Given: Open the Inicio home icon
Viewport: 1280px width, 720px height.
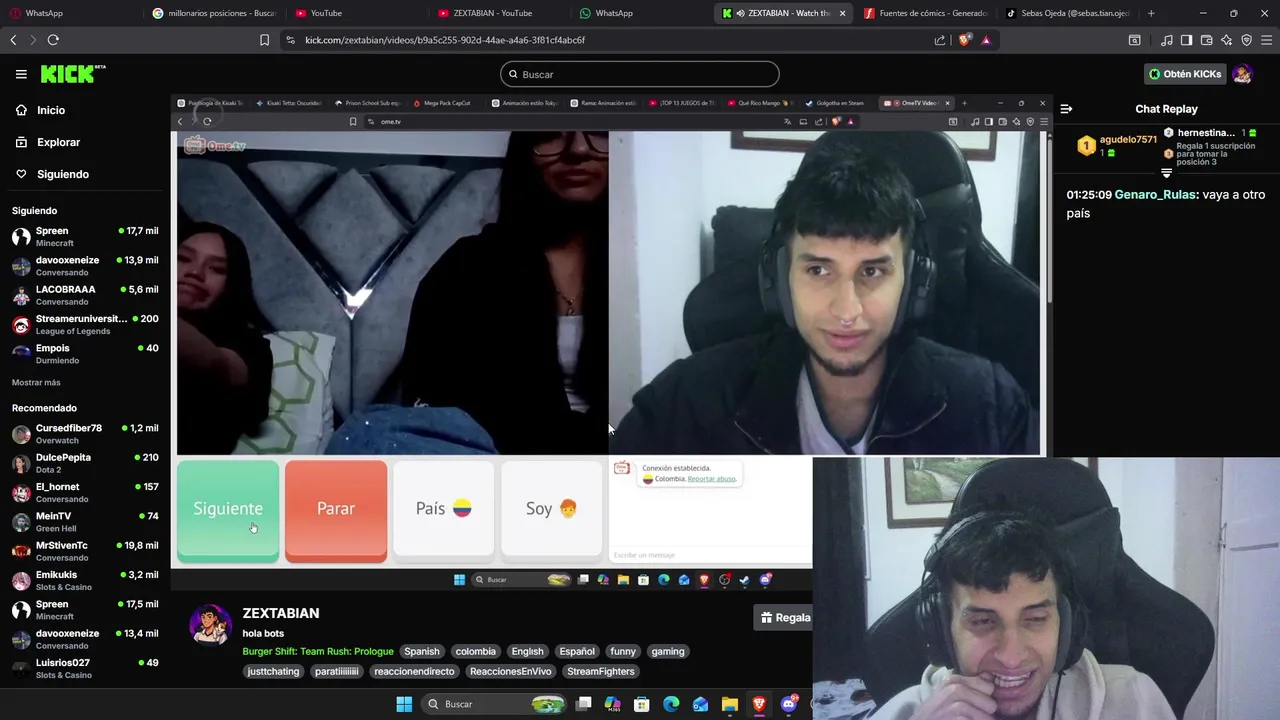Looking at the screenshot, I should coord(21,110).
